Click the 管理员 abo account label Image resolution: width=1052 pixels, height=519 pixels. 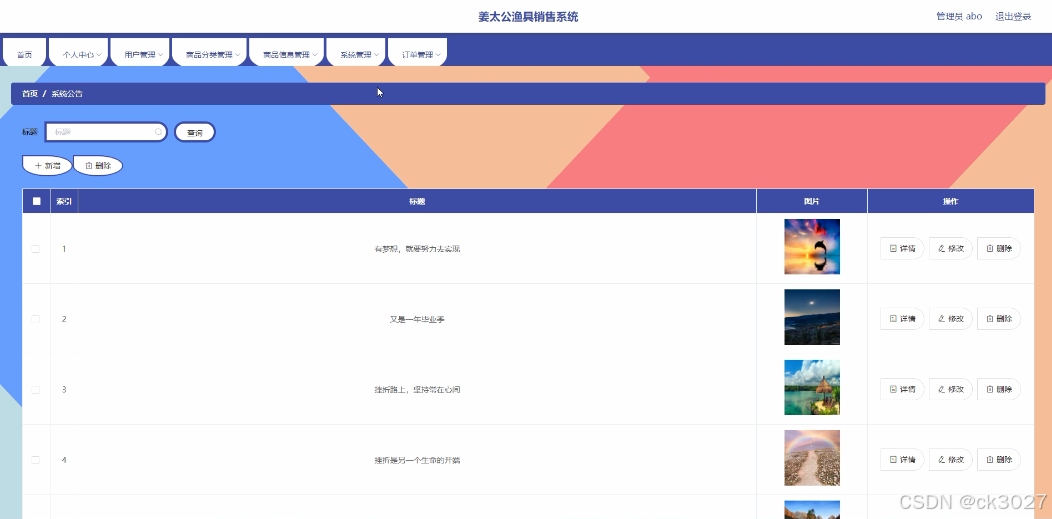coord(959,17)
